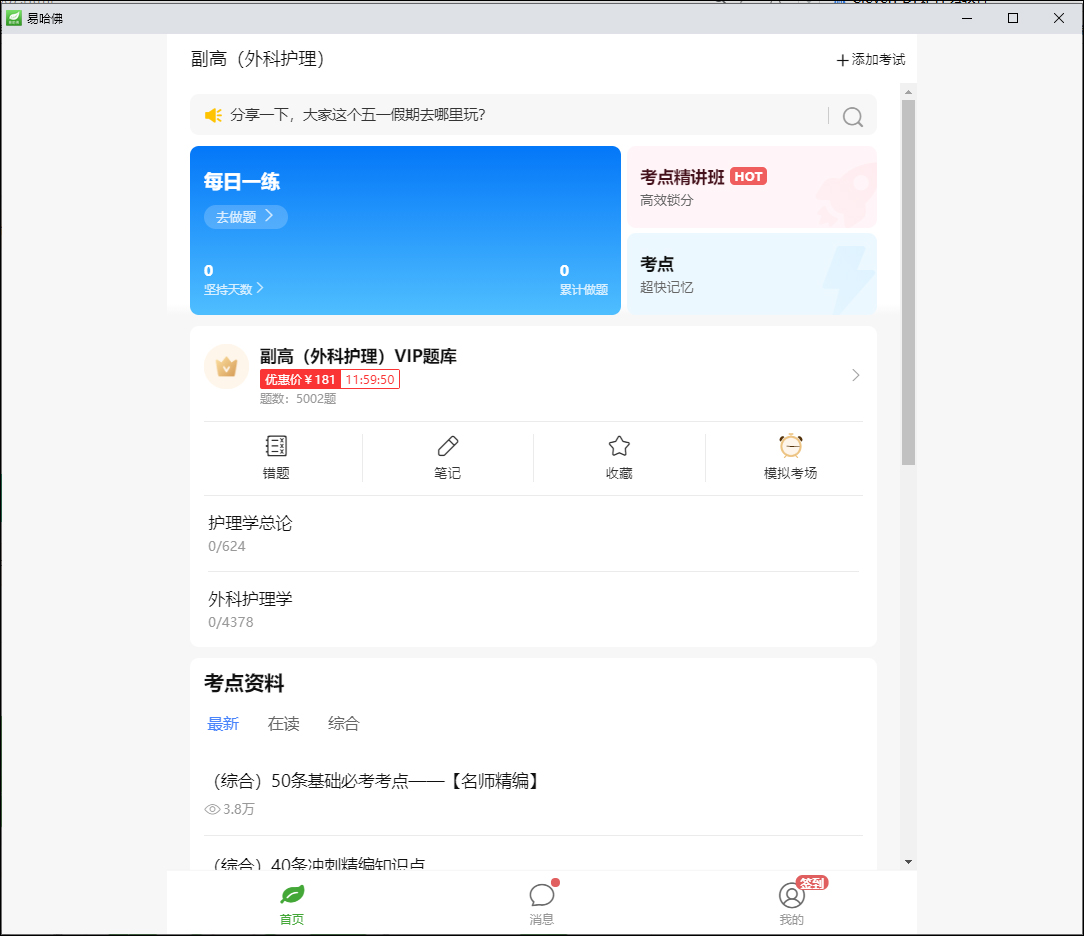Click the 消息 chat bubble icon
1084x936 pixels.
point(541,895)
